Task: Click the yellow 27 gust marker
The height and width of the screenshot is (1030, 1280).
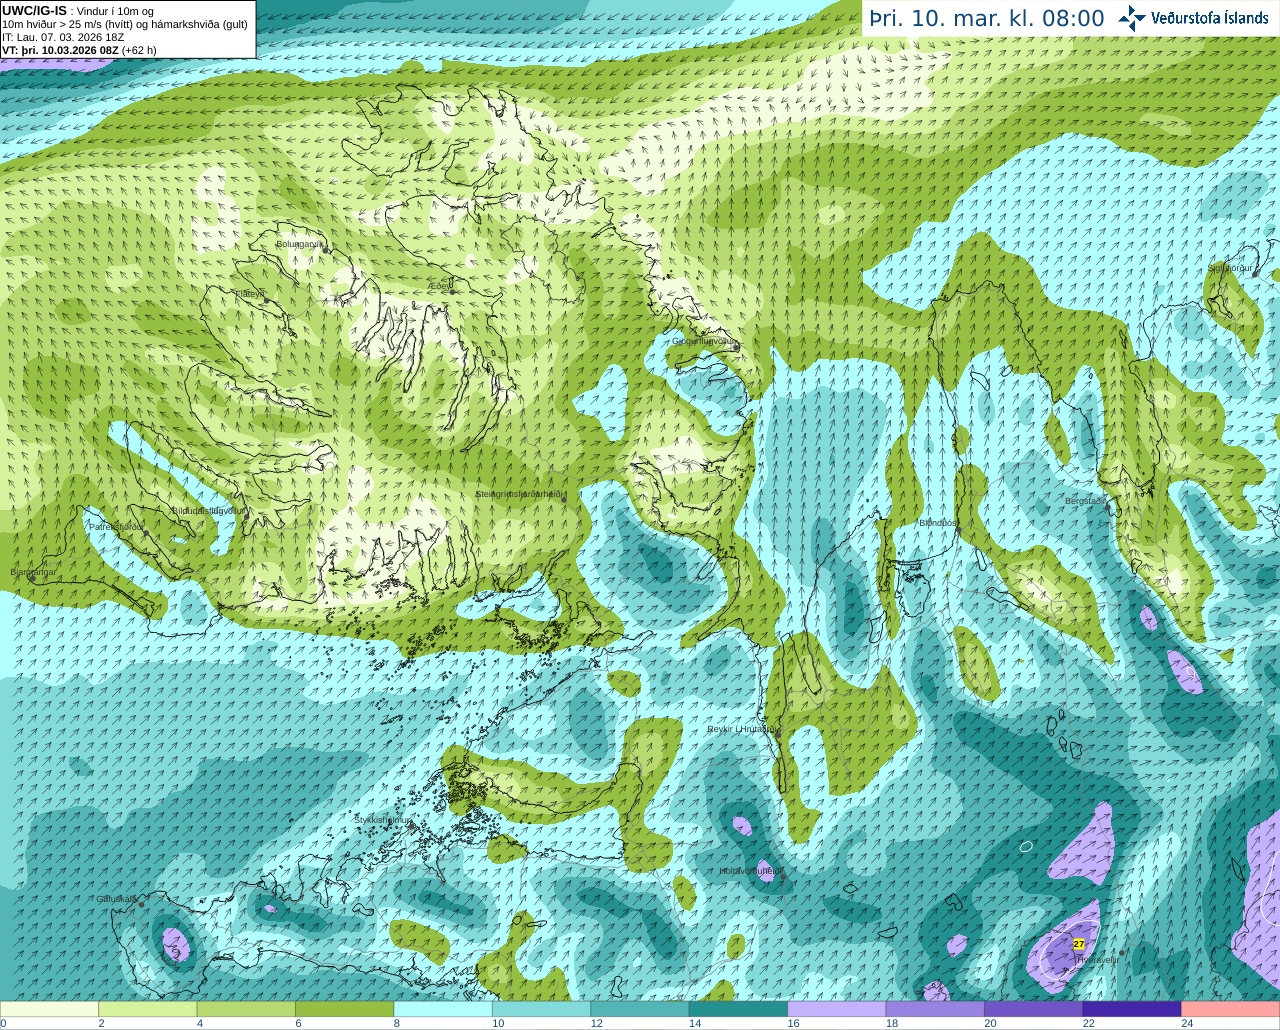Action: pos(1078,943)
